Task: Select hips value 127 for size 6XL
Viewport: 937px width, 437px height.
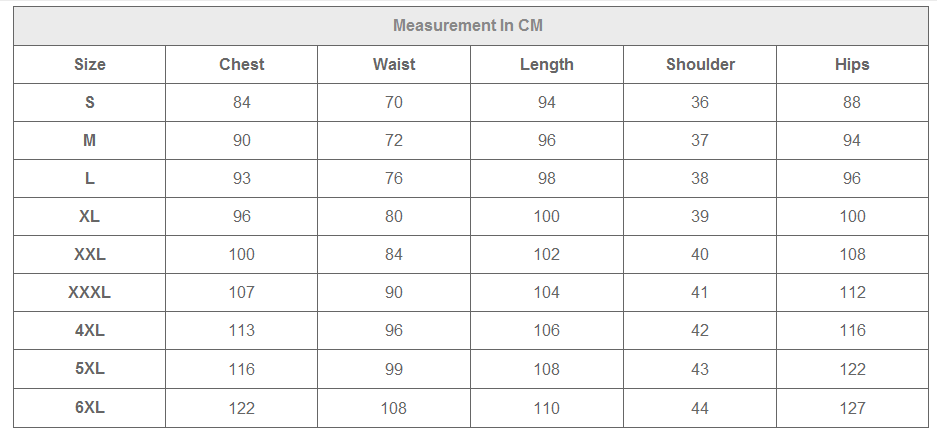Action: 852,407
